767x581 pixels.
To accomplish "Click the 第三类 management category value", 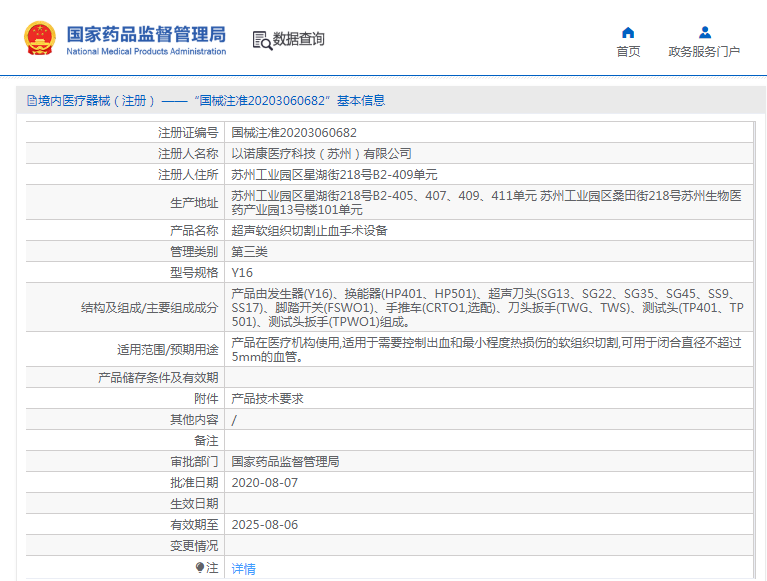I will click(x=249, y=251).
